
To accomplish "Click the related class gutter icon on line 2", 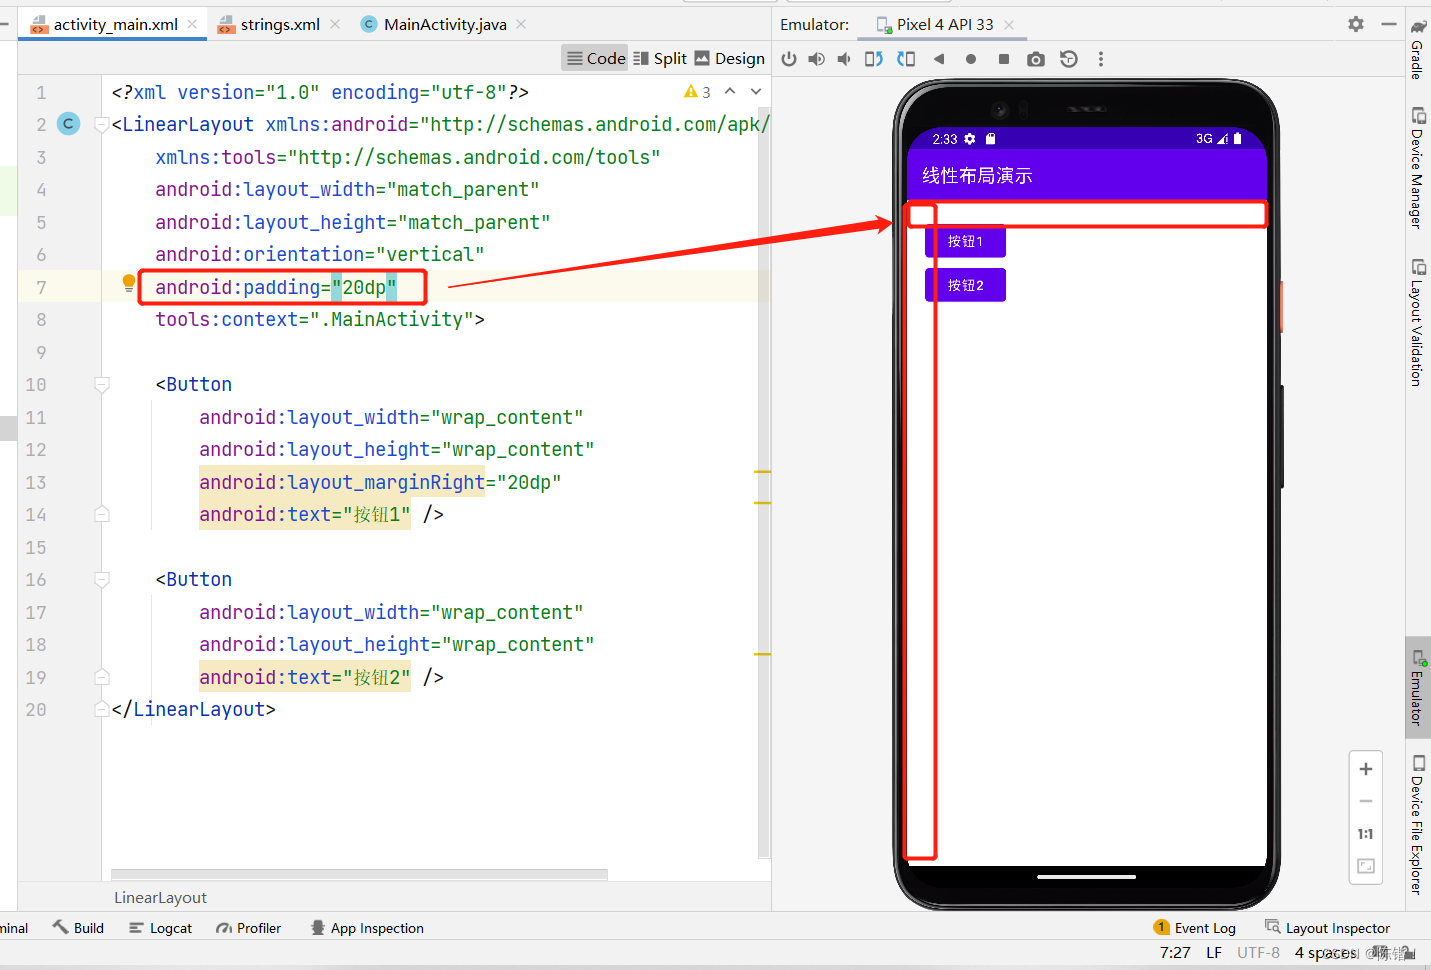I will click(68, 124).
